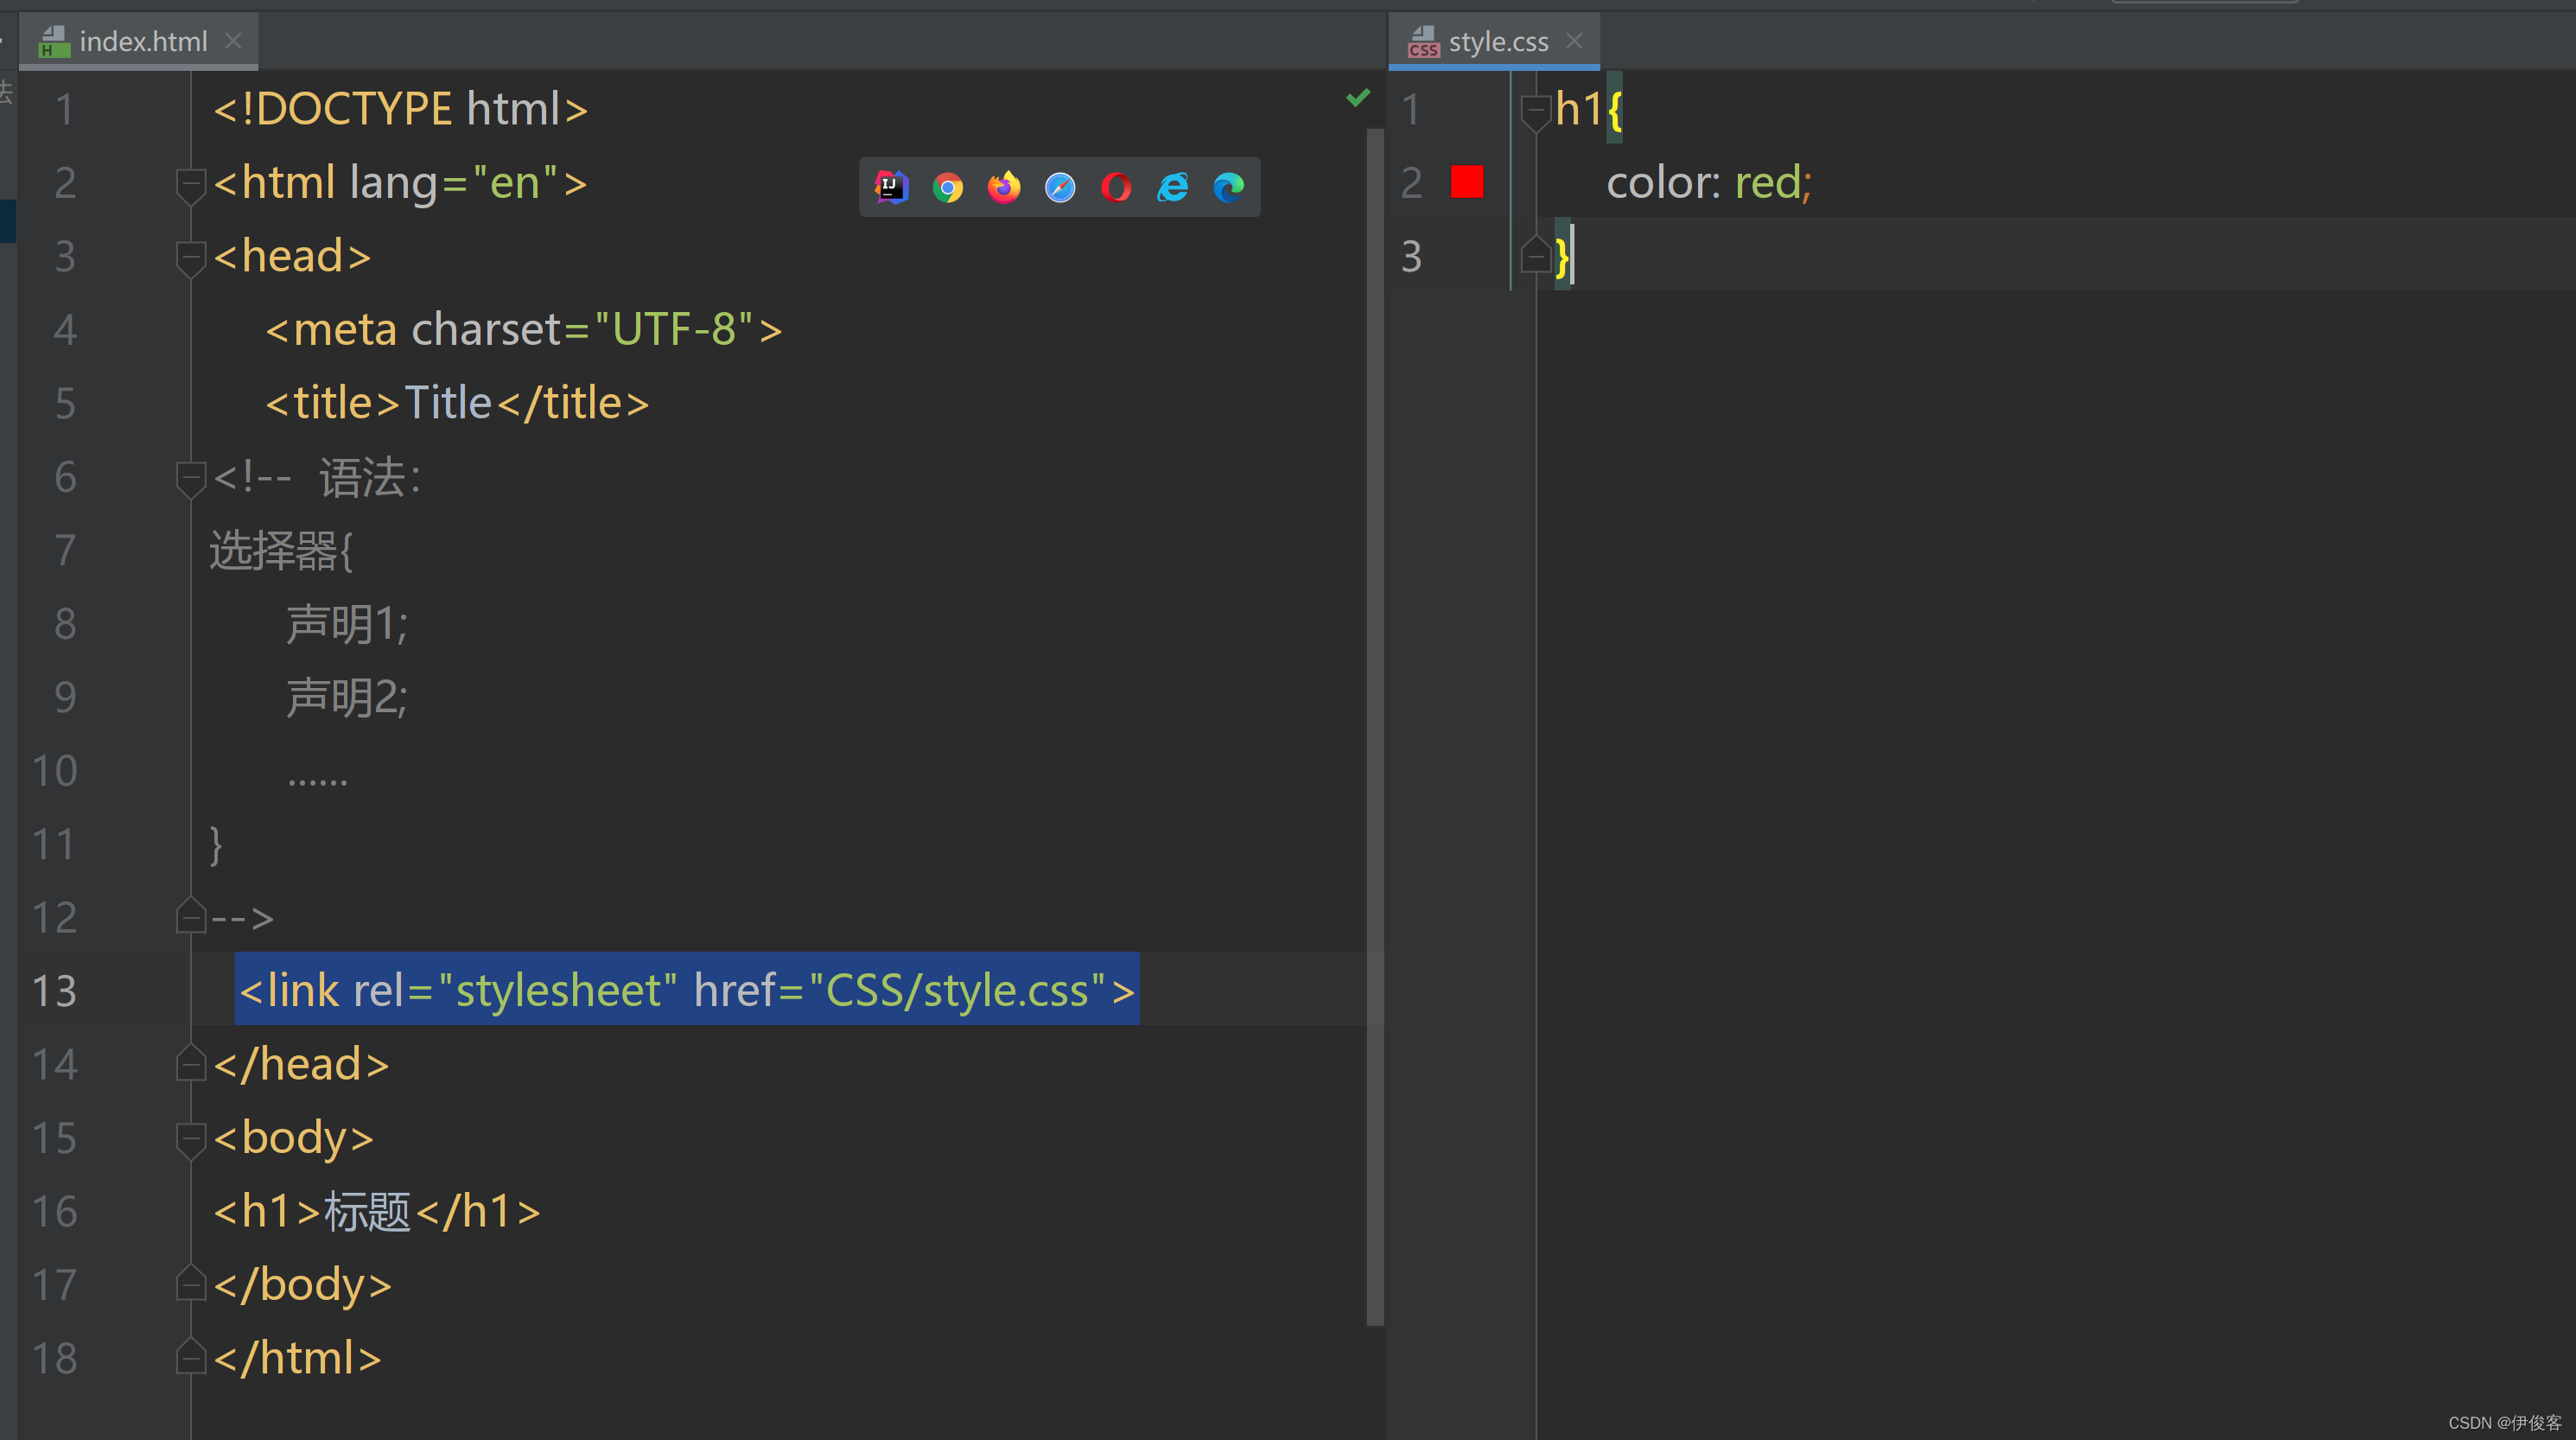The image size is (2576, 1440).
Task: Collapse the html tag fold on line 2
Action: (x=190, y=186)
